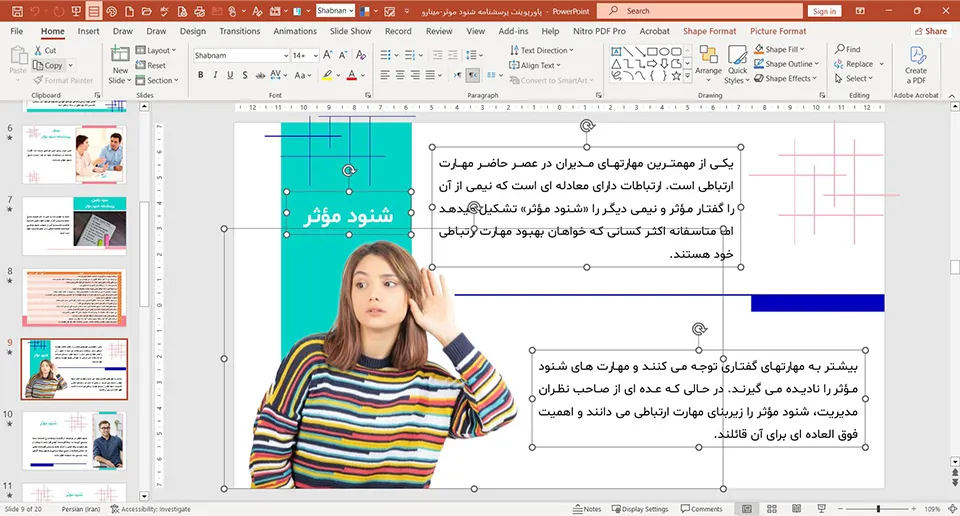The image size is (960, 516).
Task: Click the Quick Print icon in title bar
Action: click(x=200, y=11)
